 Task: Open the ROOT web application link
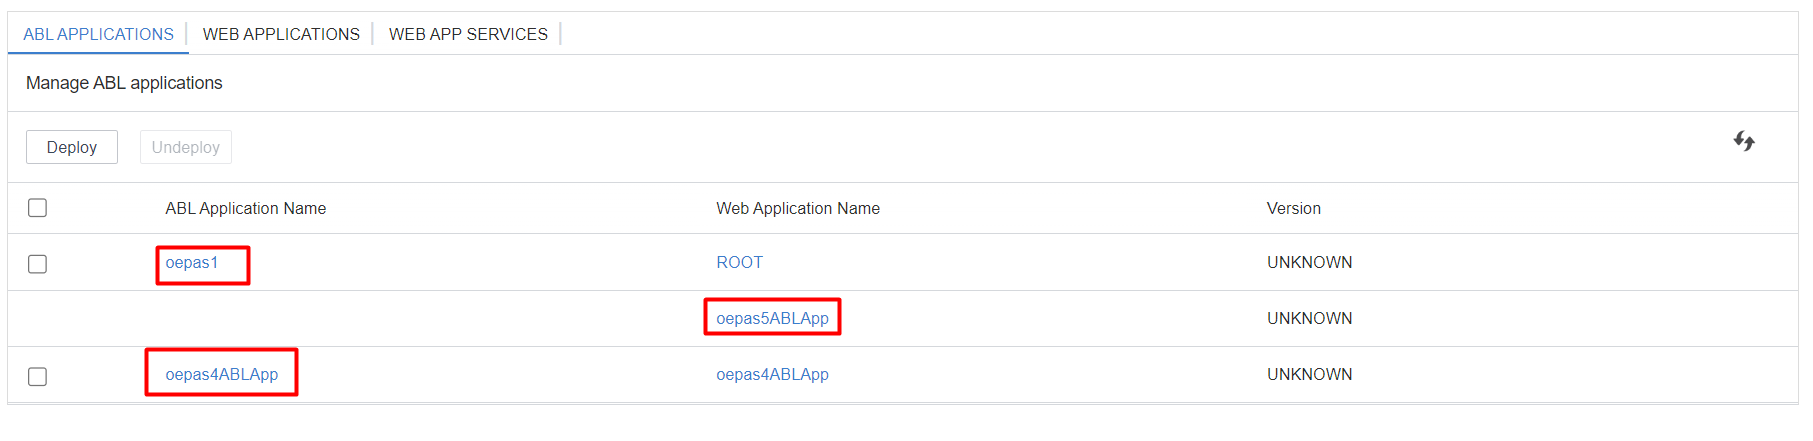[x=740, y=263]
